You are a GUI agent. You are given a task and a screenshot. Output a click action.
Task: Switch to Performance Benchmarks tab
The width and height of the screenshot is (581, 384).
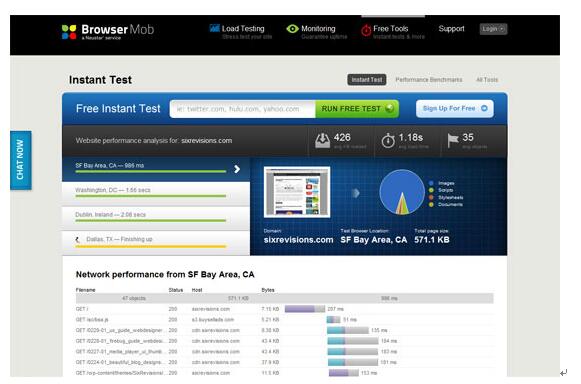(429, 80)
